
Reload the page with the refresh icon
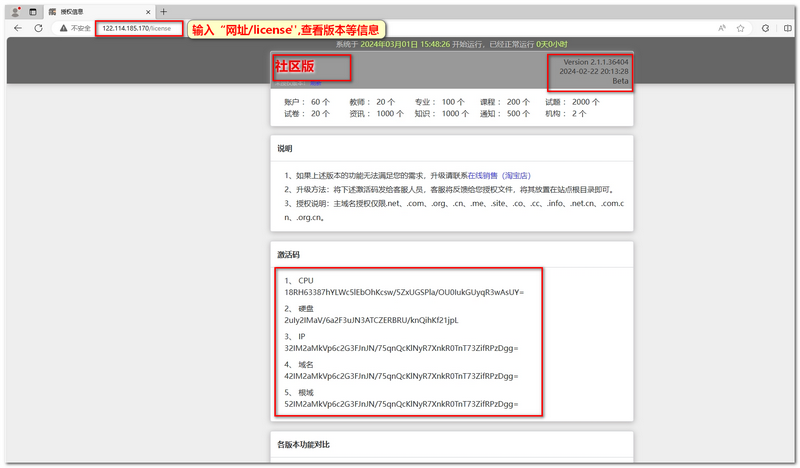pyautogui.click(x=38, y=28)
